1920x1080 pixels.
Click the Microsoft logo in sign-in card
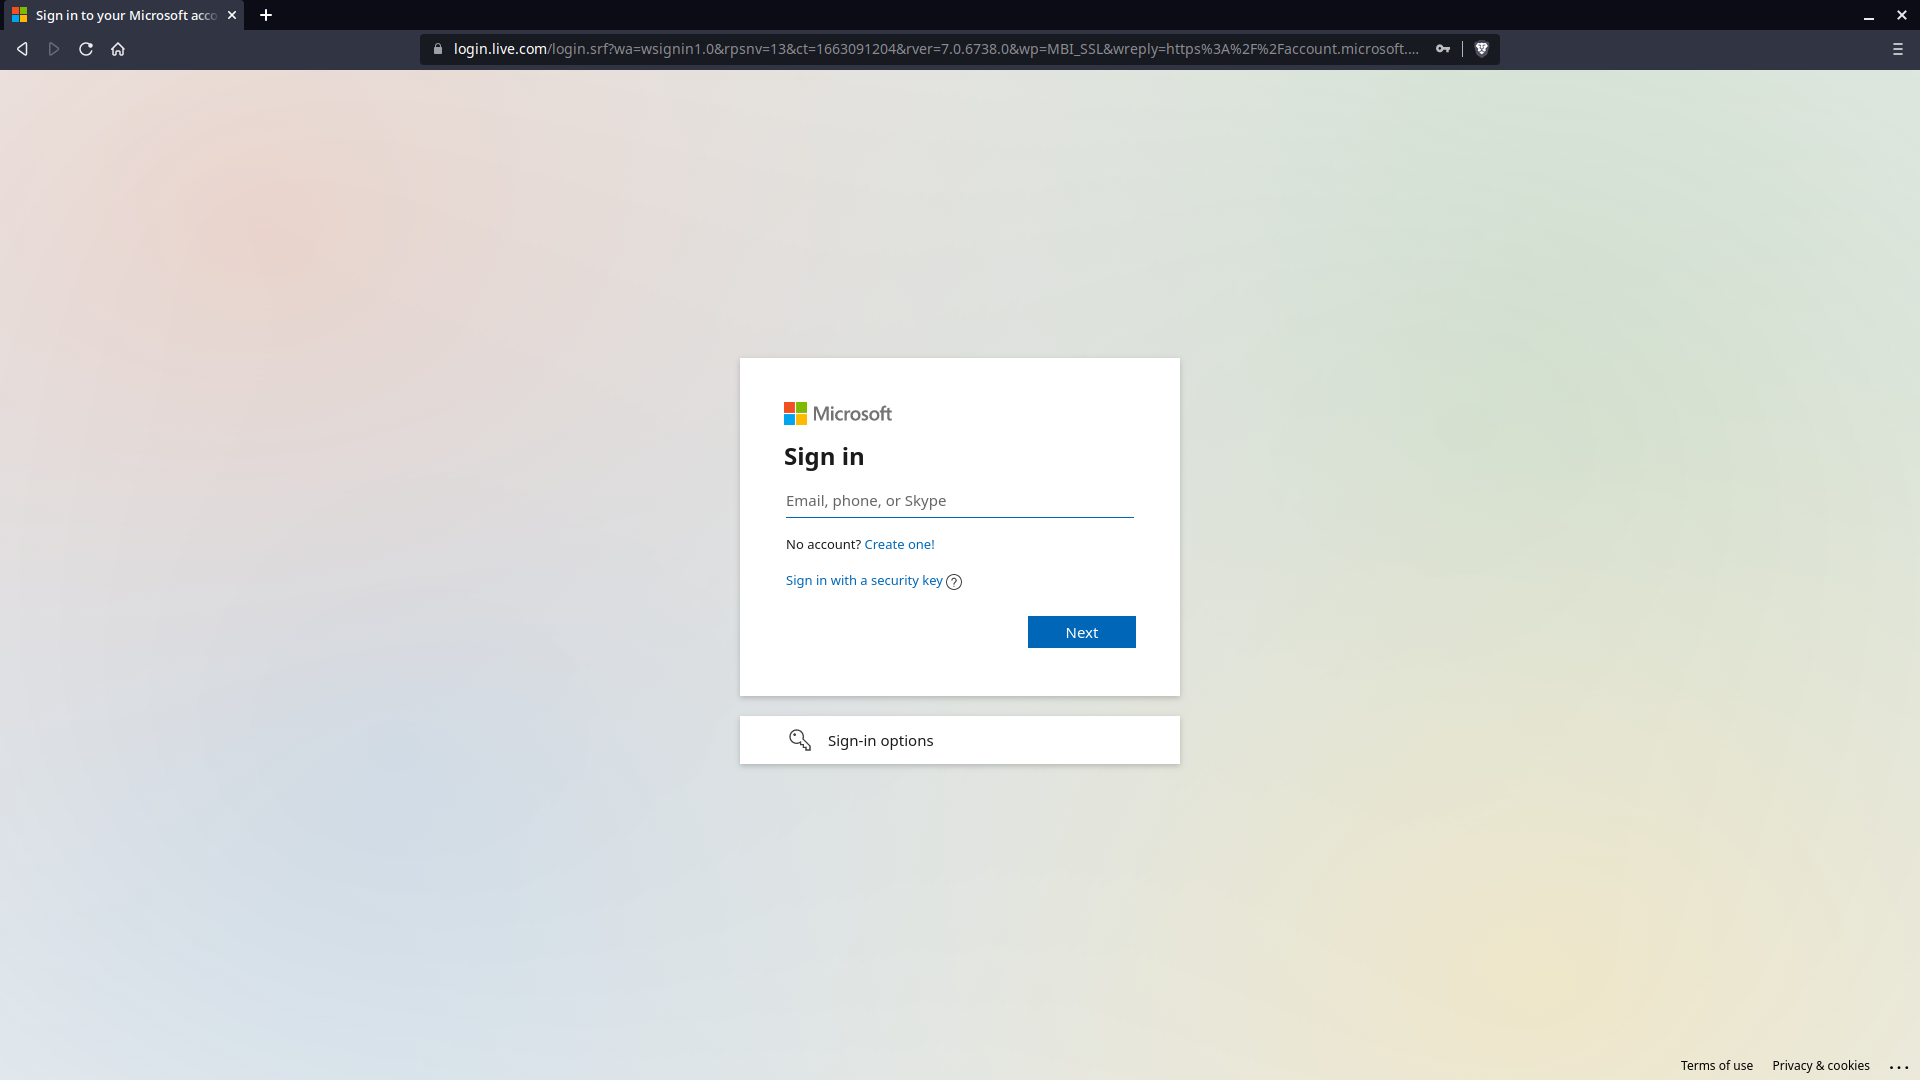[838, 414]
